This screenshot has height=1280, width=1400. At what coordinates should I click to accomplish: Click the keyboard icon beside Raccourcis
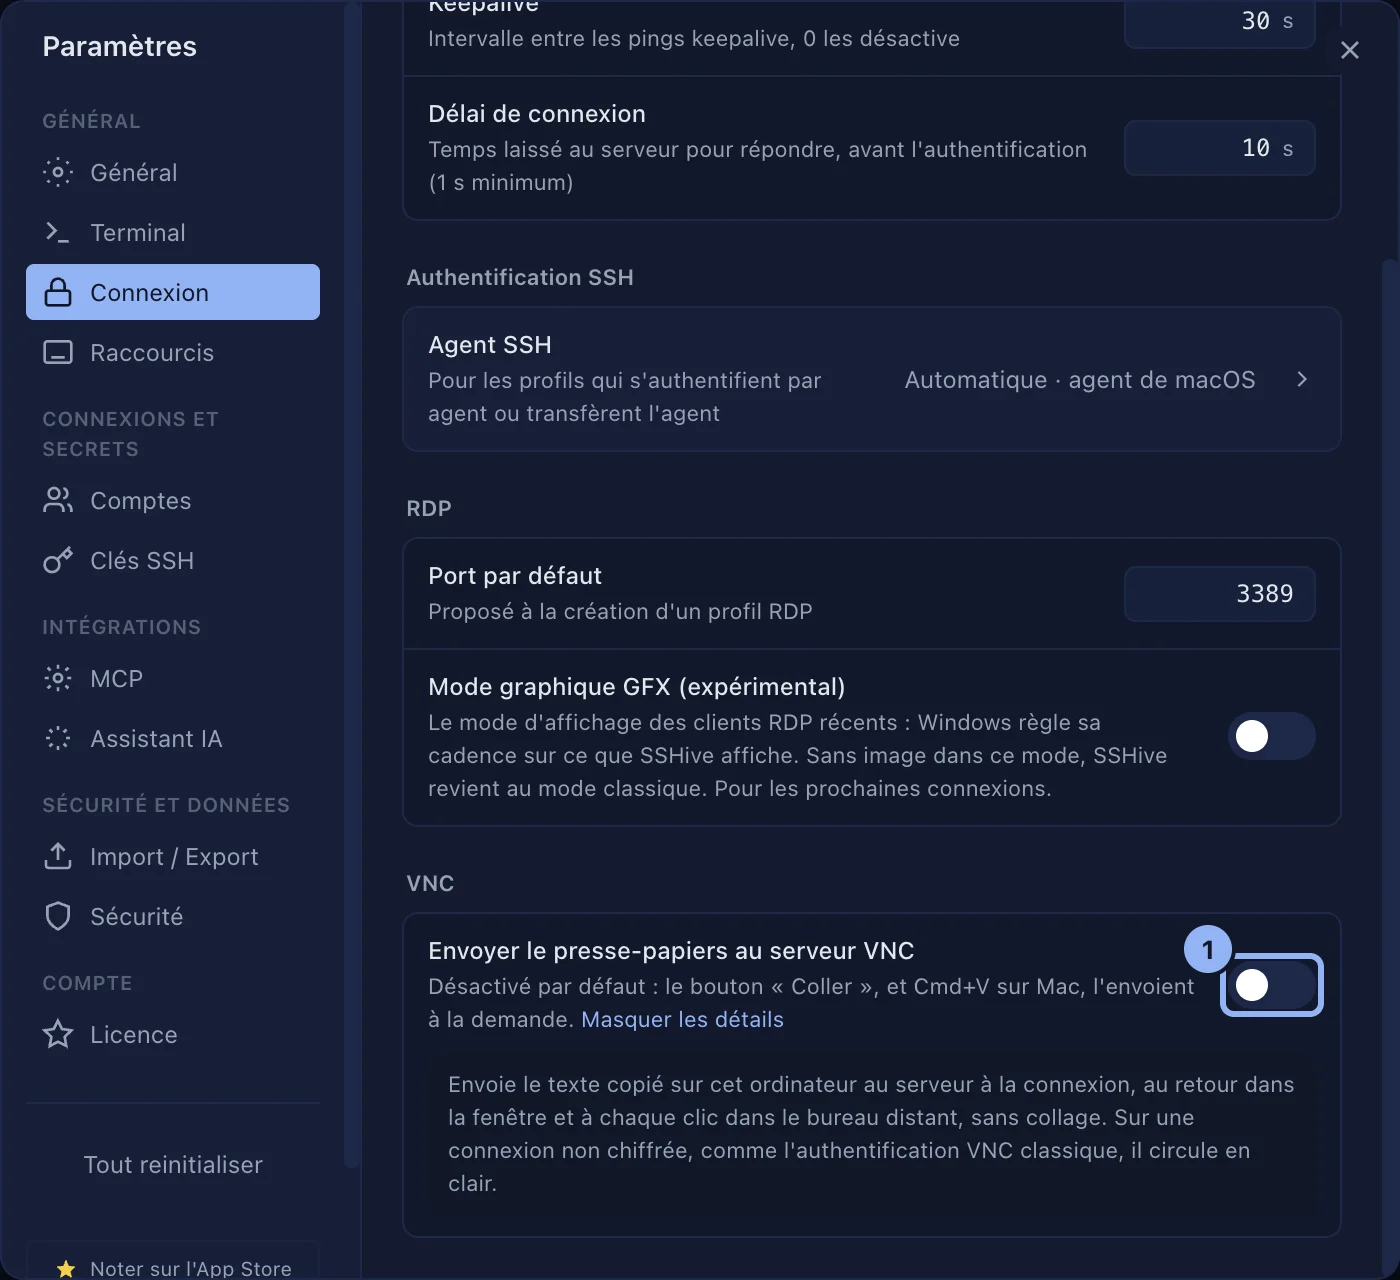pos(58,352)
